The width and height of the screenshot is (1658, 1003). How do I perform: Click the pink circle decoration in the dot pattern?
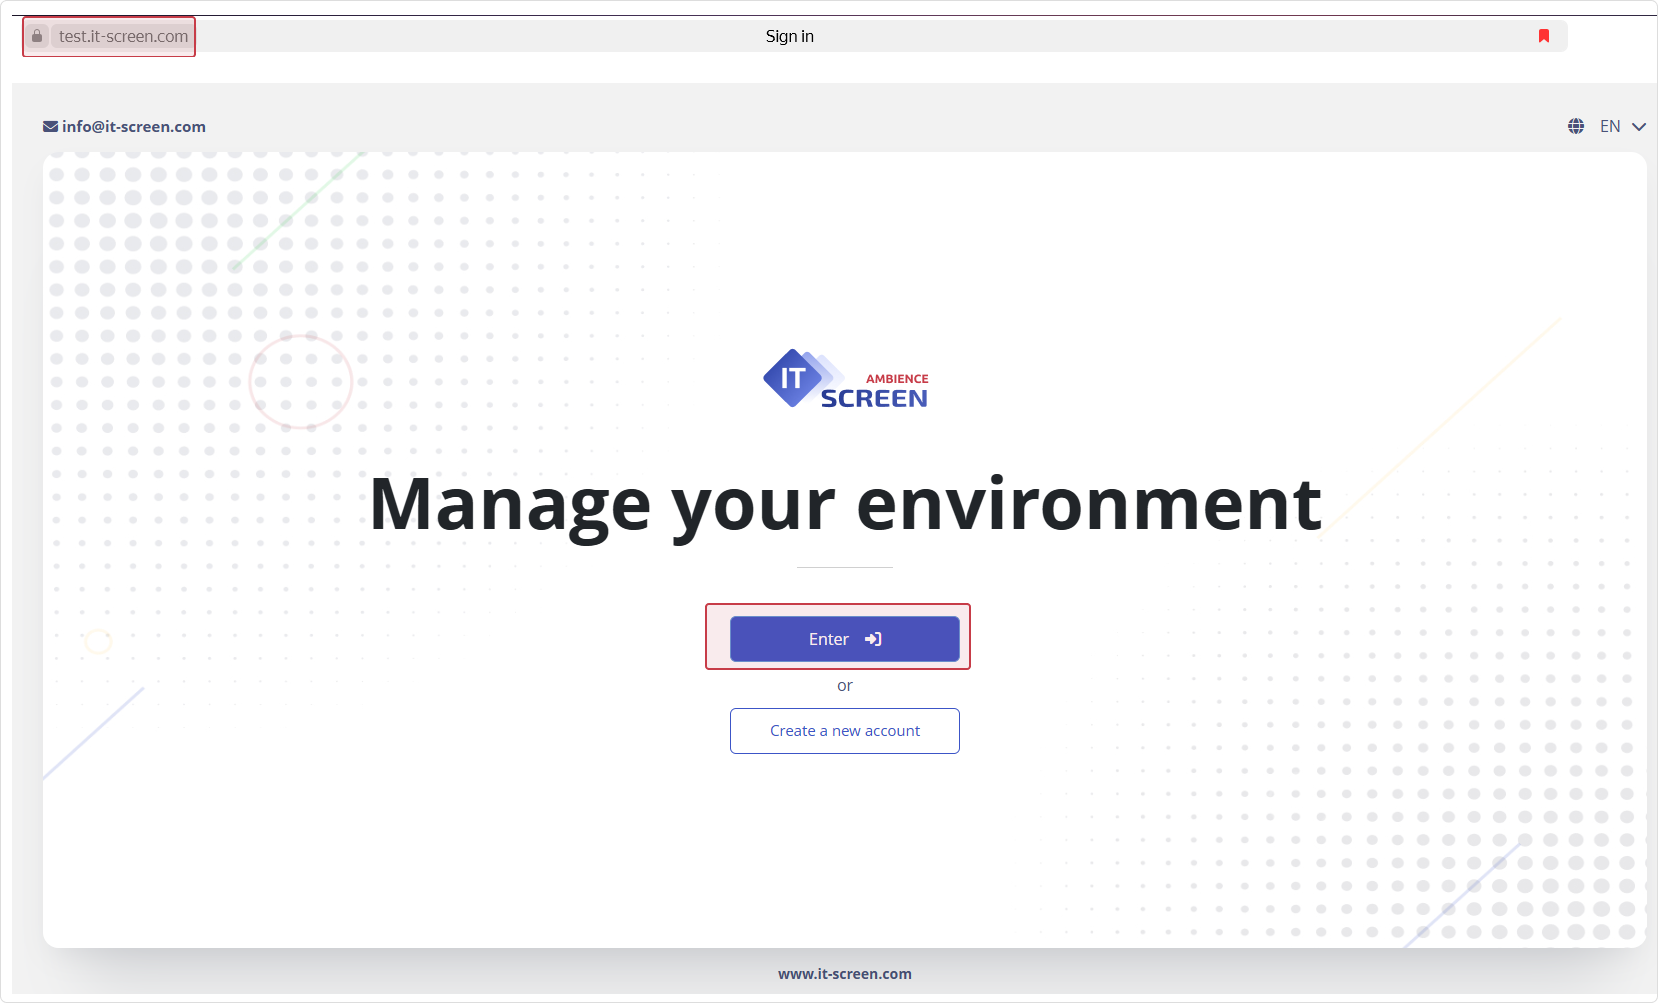(x=300, y=381)
